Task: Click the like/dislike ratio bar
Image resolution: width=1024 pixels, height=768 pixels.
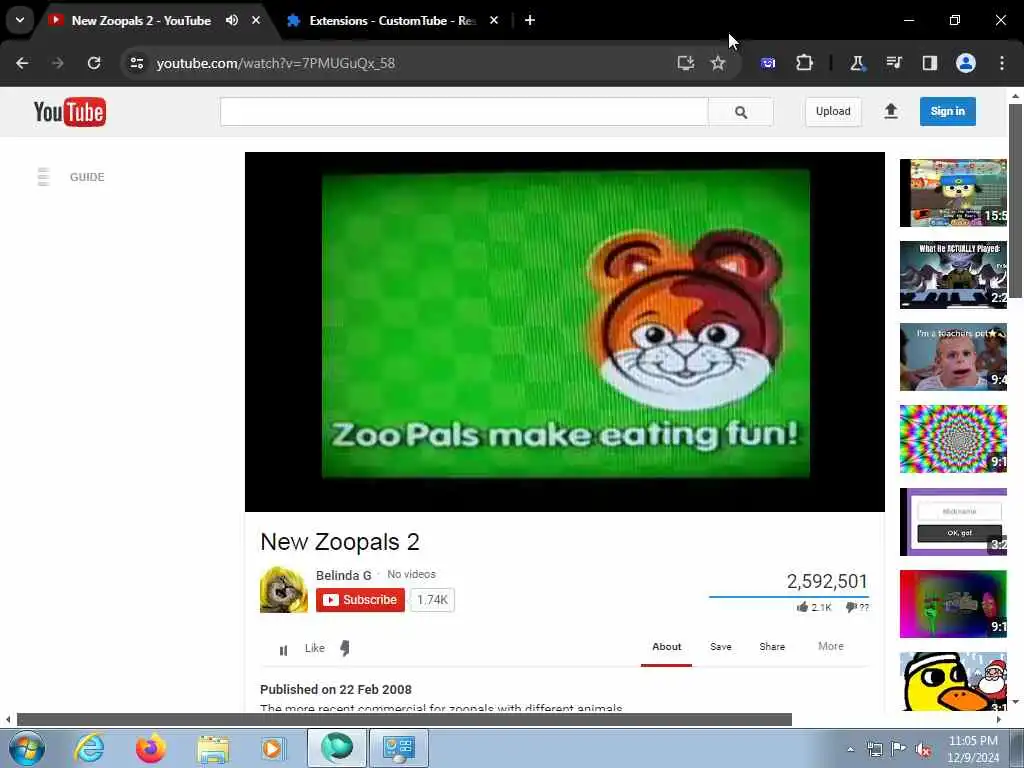Action: [789, 596]
